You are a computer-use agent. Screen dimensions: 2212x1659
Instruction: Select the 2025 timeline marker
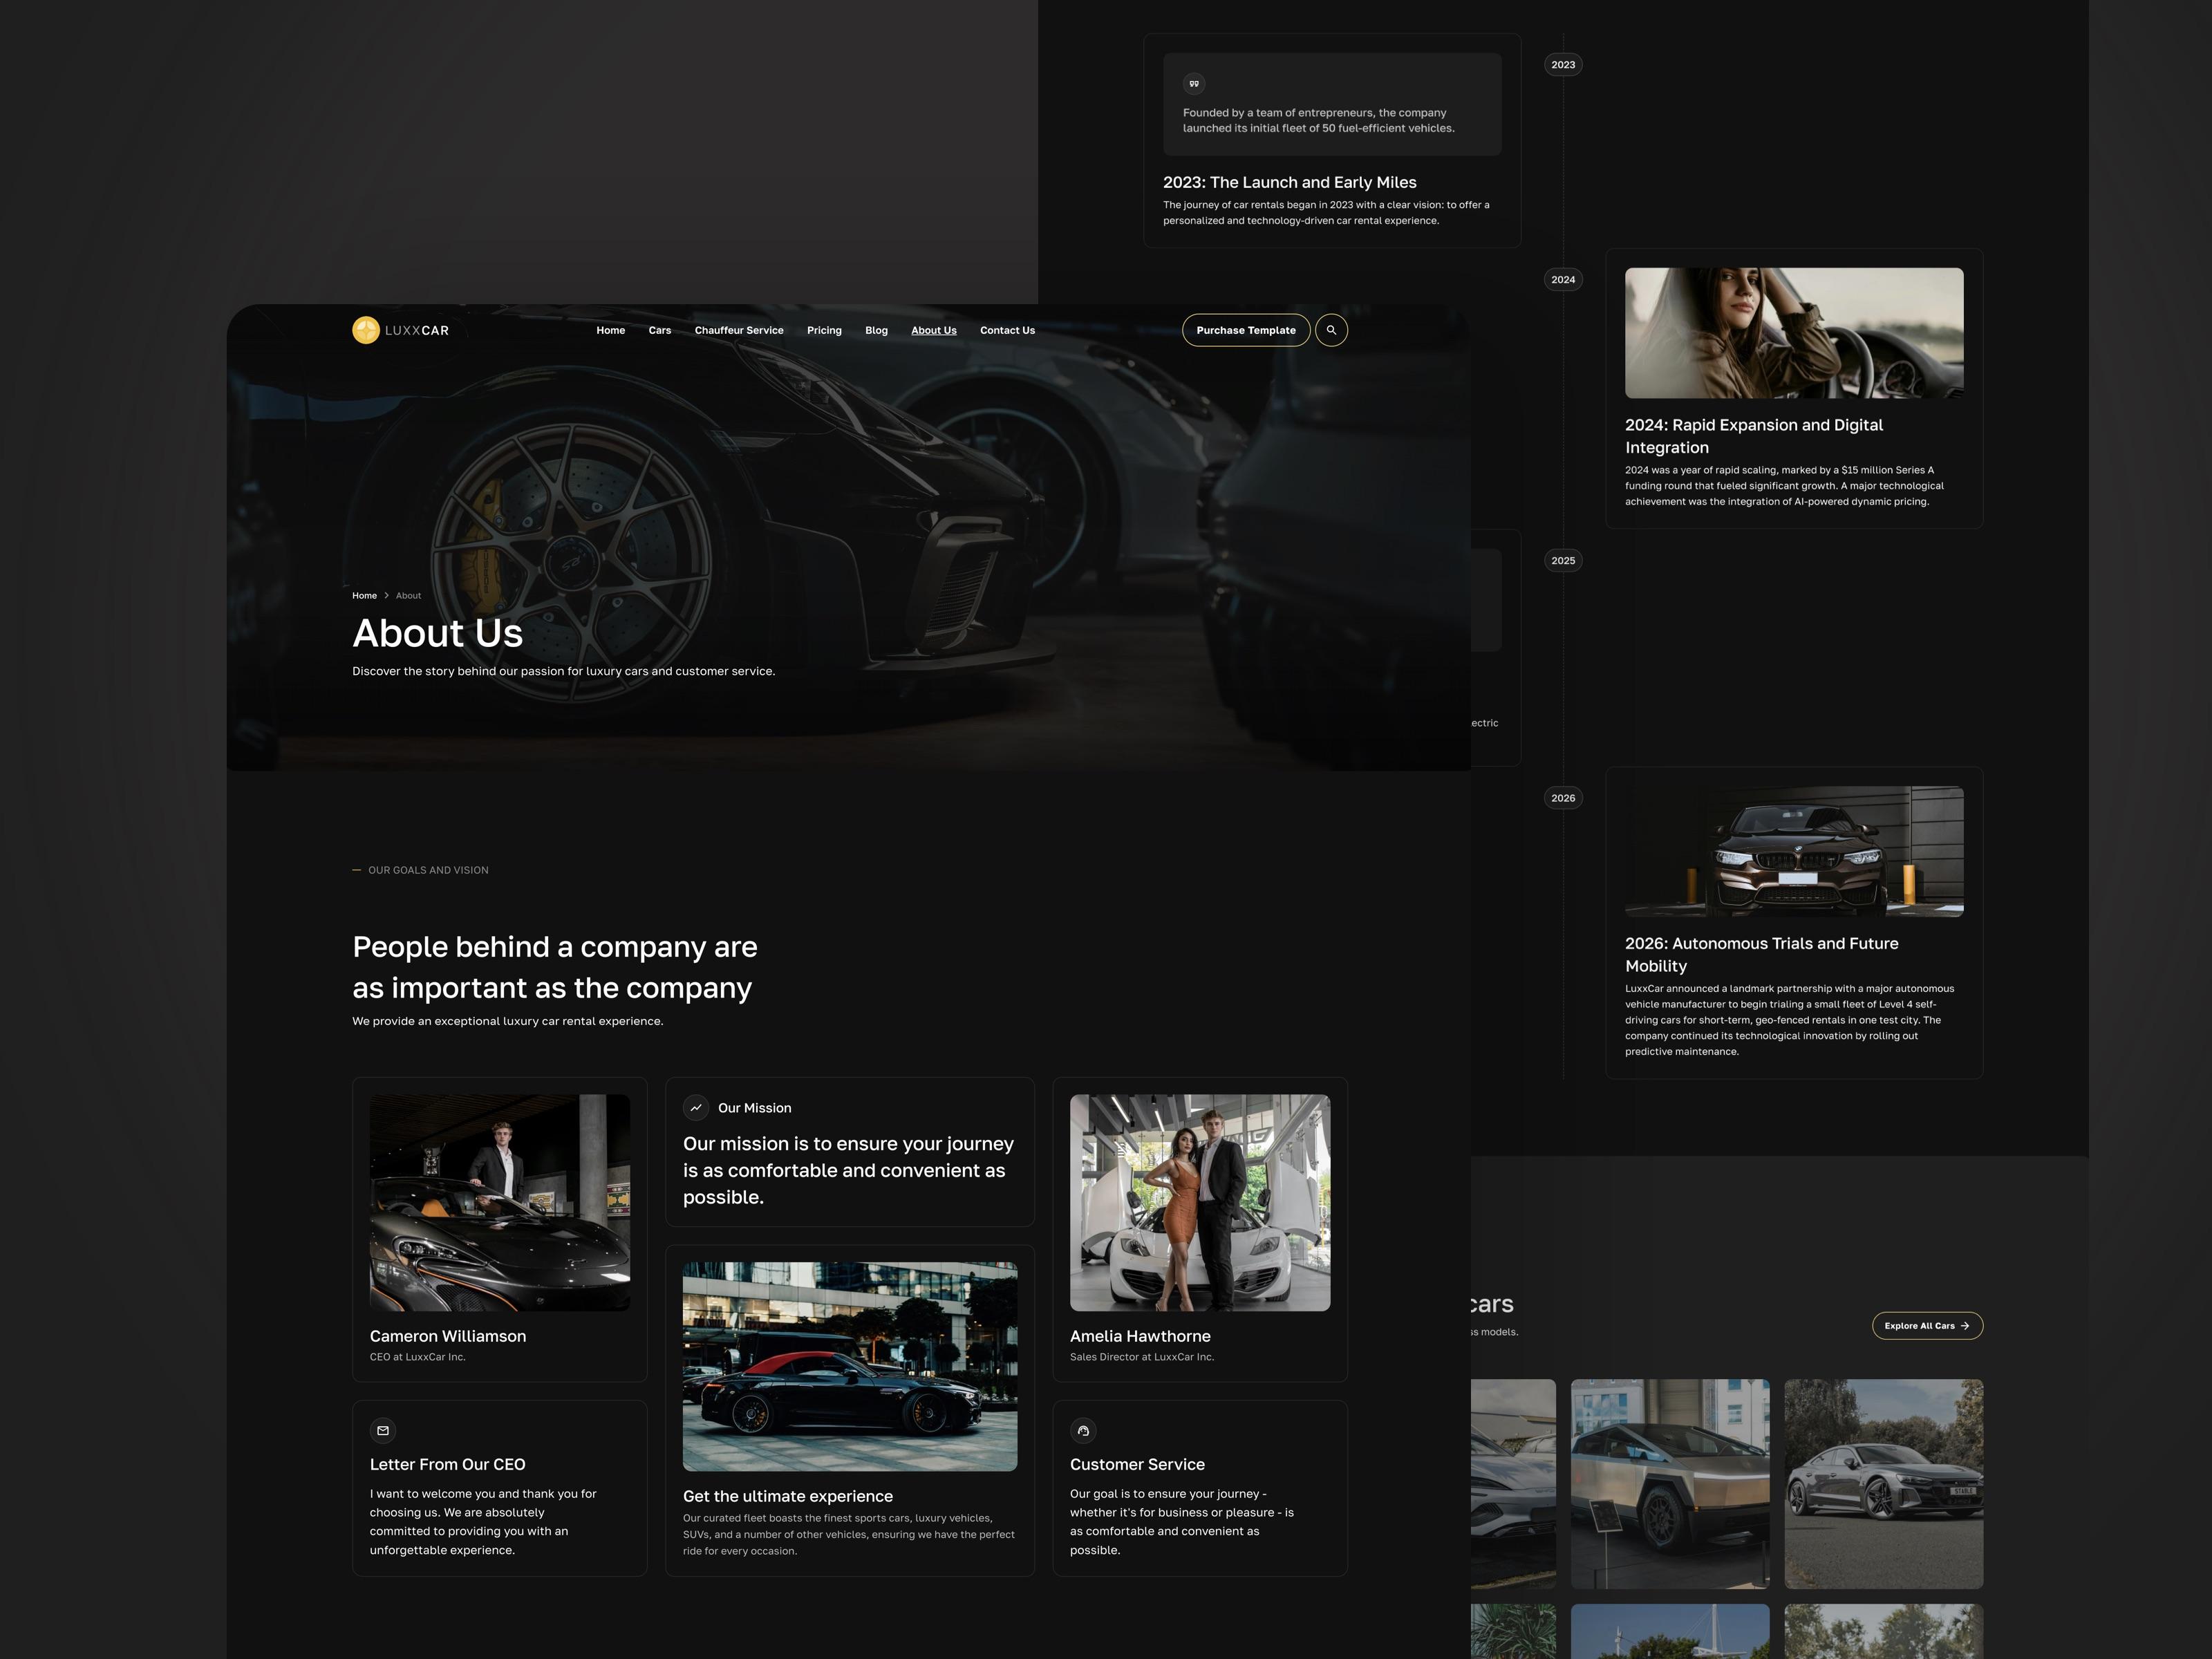1563,561
